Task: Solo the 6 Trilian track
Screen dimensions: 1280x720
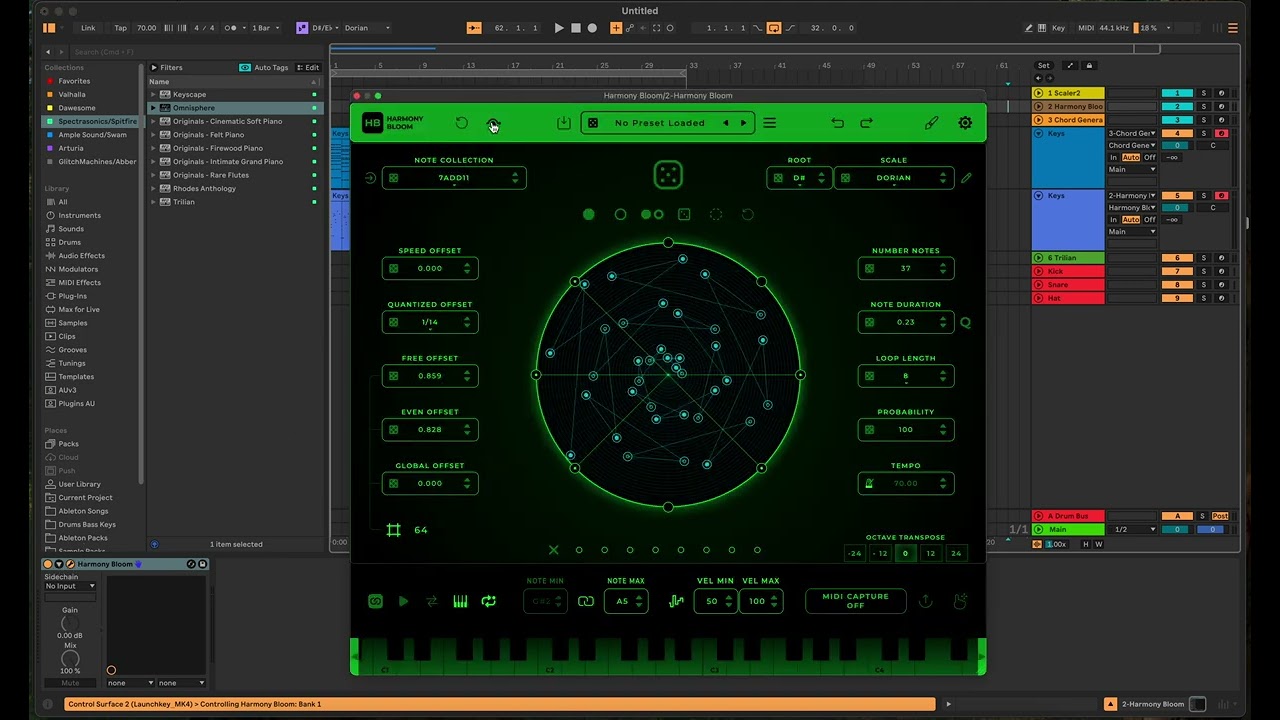Action: coord(1204,258)
